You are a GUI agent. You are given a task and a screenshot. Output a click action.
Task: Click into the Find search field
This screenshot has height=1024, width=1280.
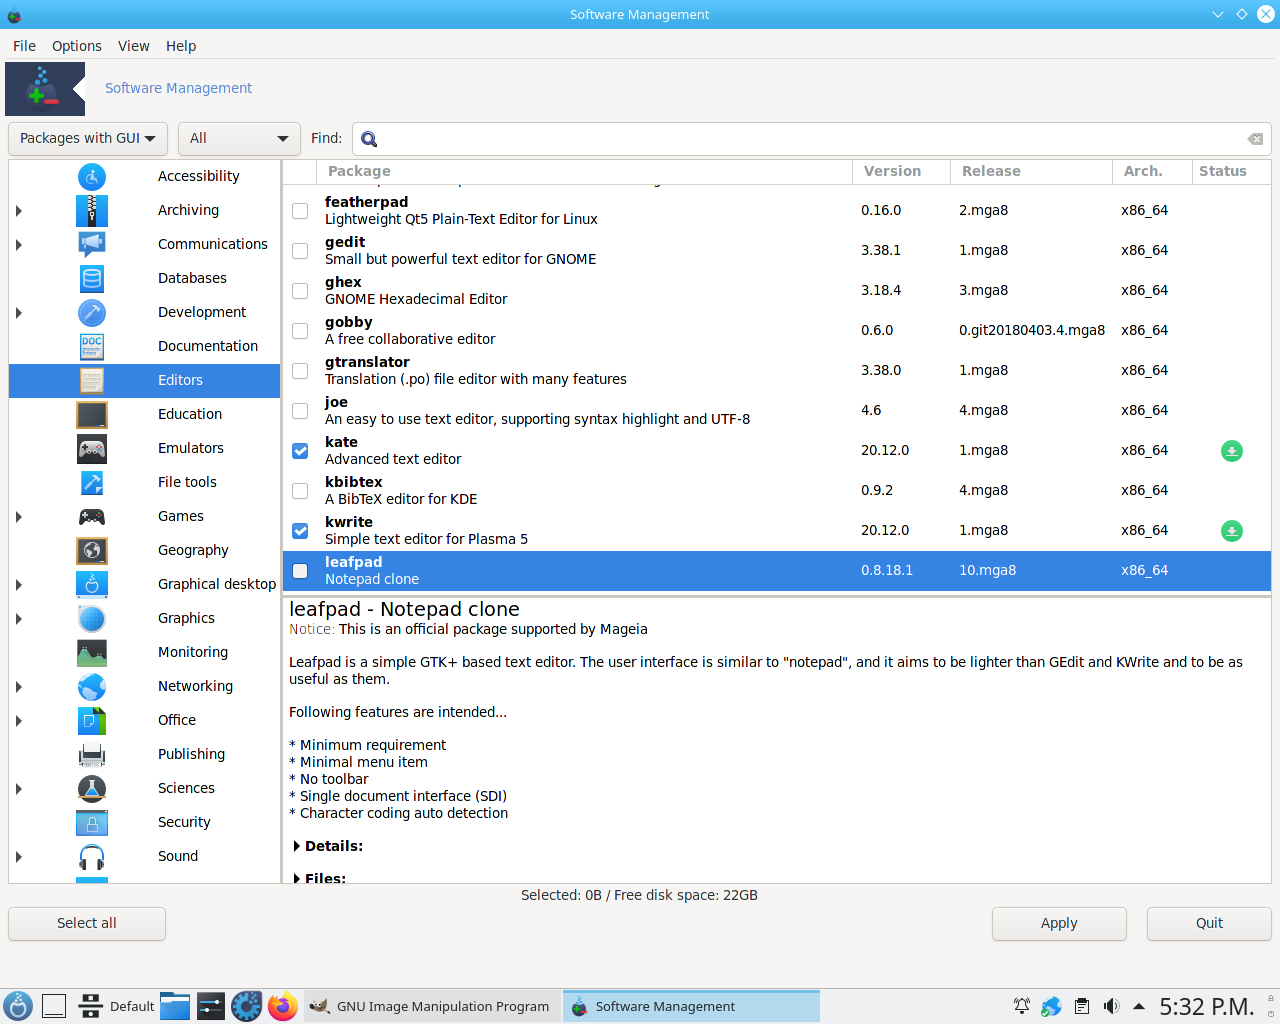[810, 139]
